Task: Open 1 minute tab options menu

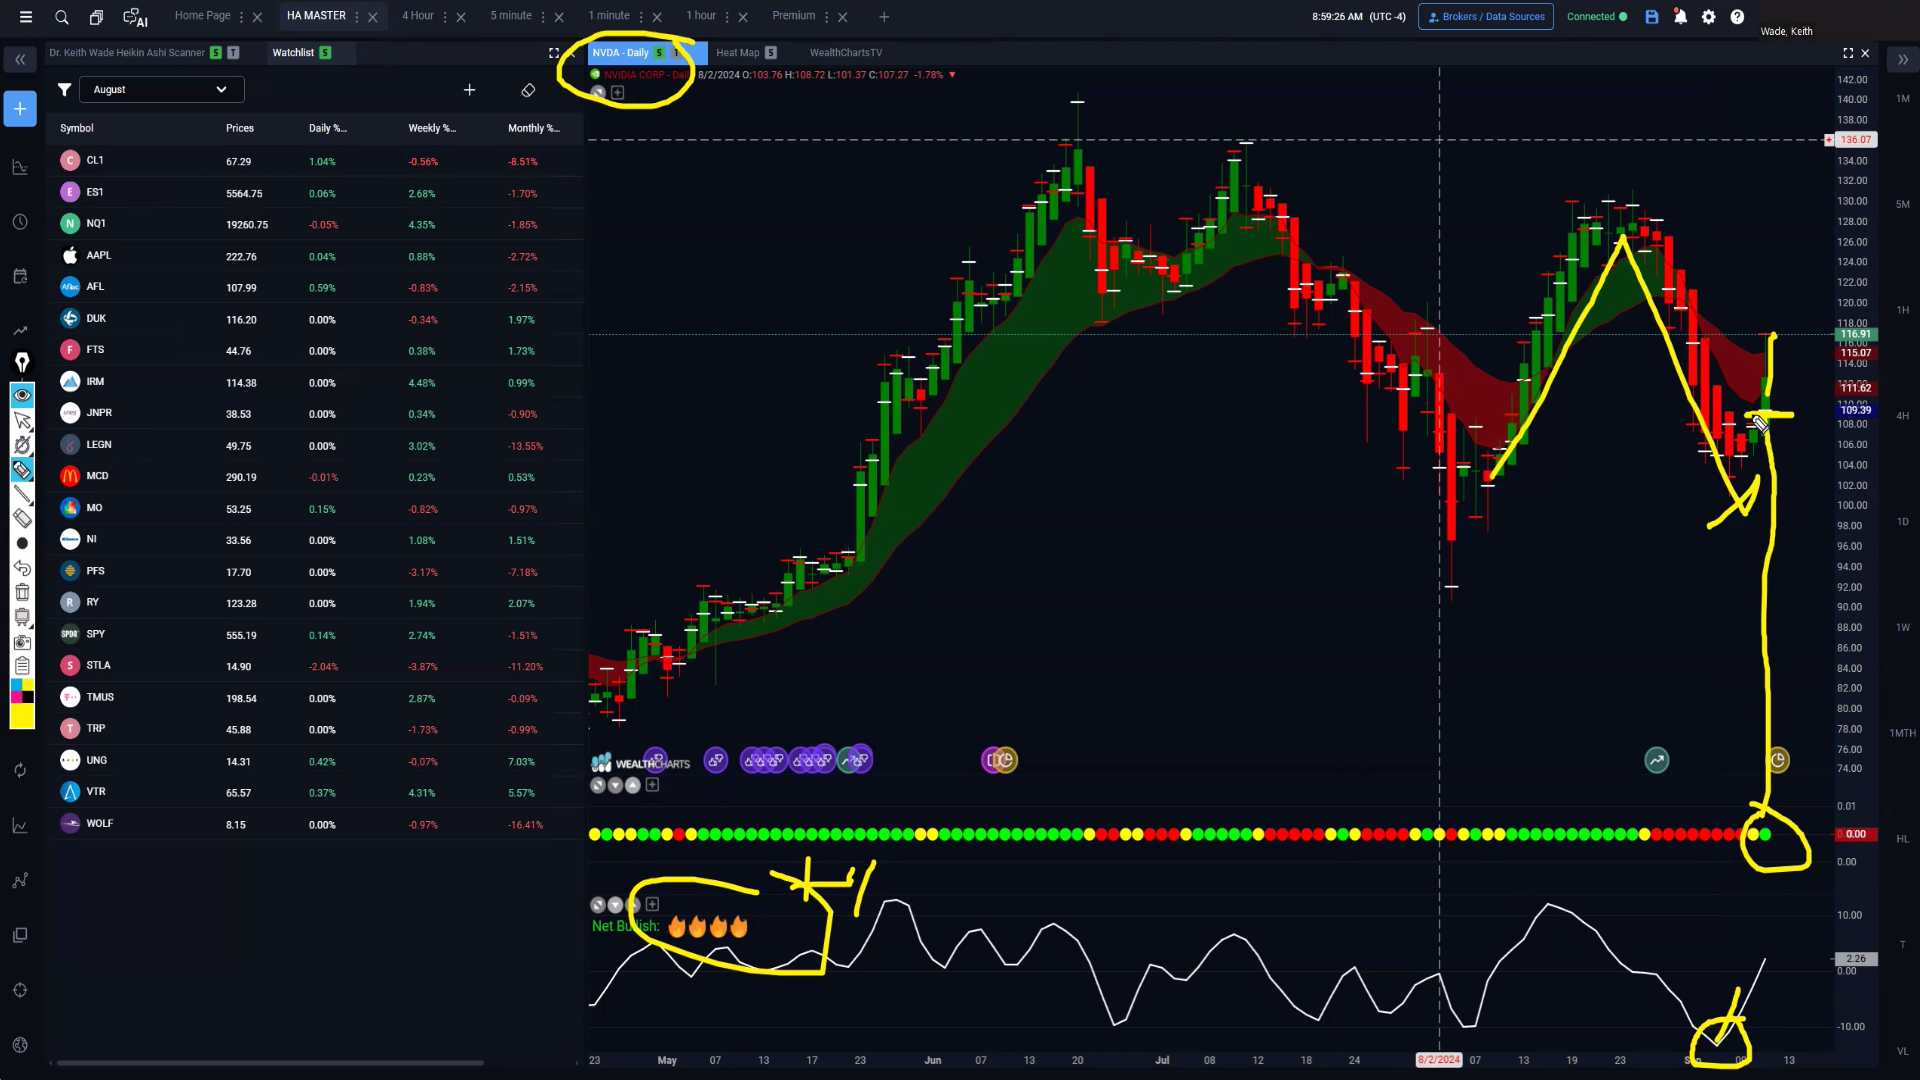Action: tap(641, 17)
